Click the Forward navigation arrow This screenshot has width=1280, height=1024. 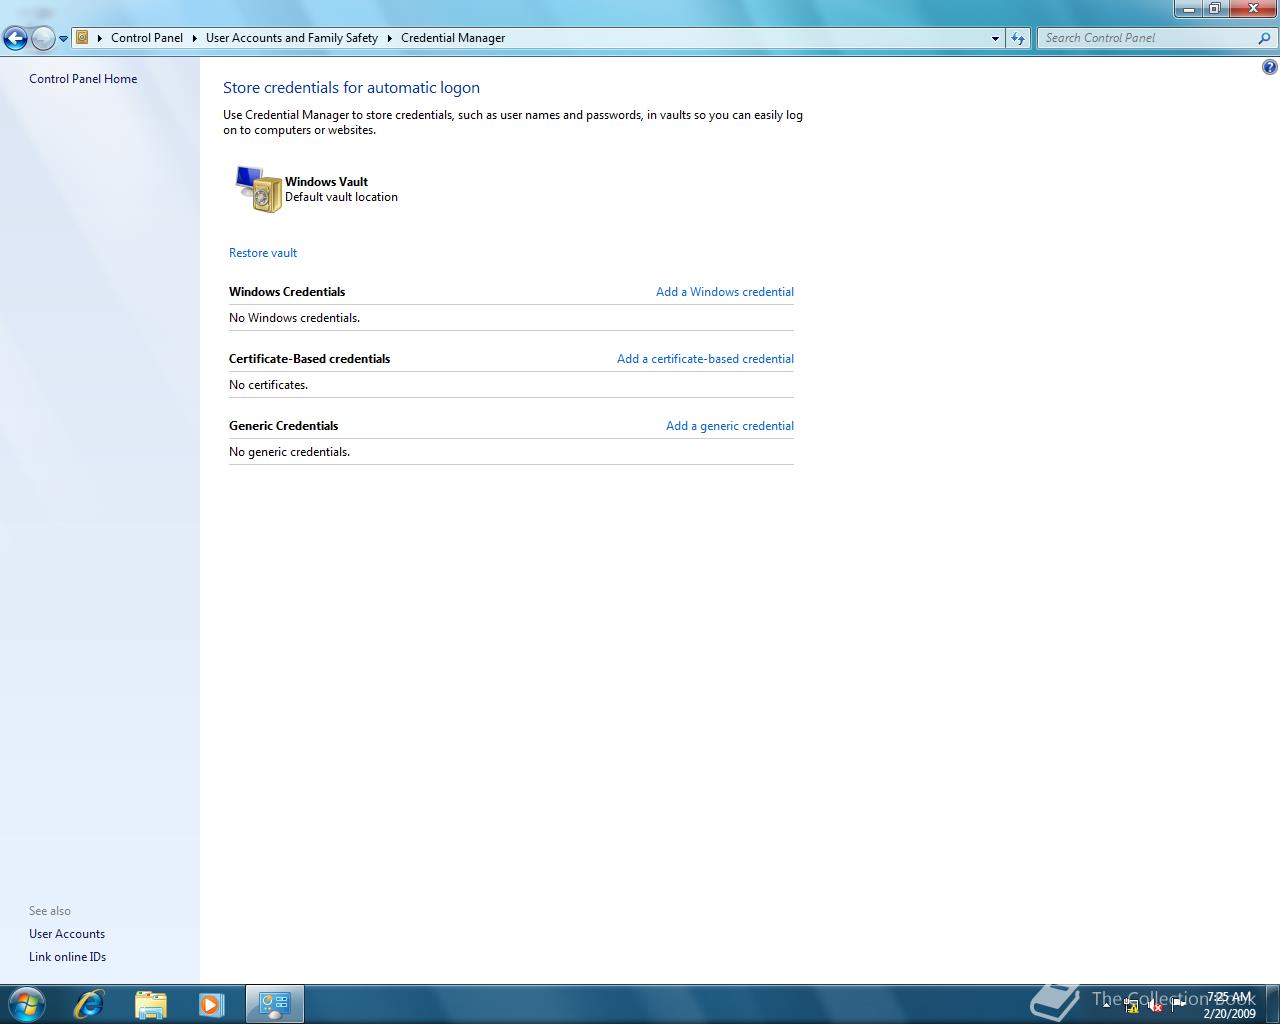click(43, 38)
